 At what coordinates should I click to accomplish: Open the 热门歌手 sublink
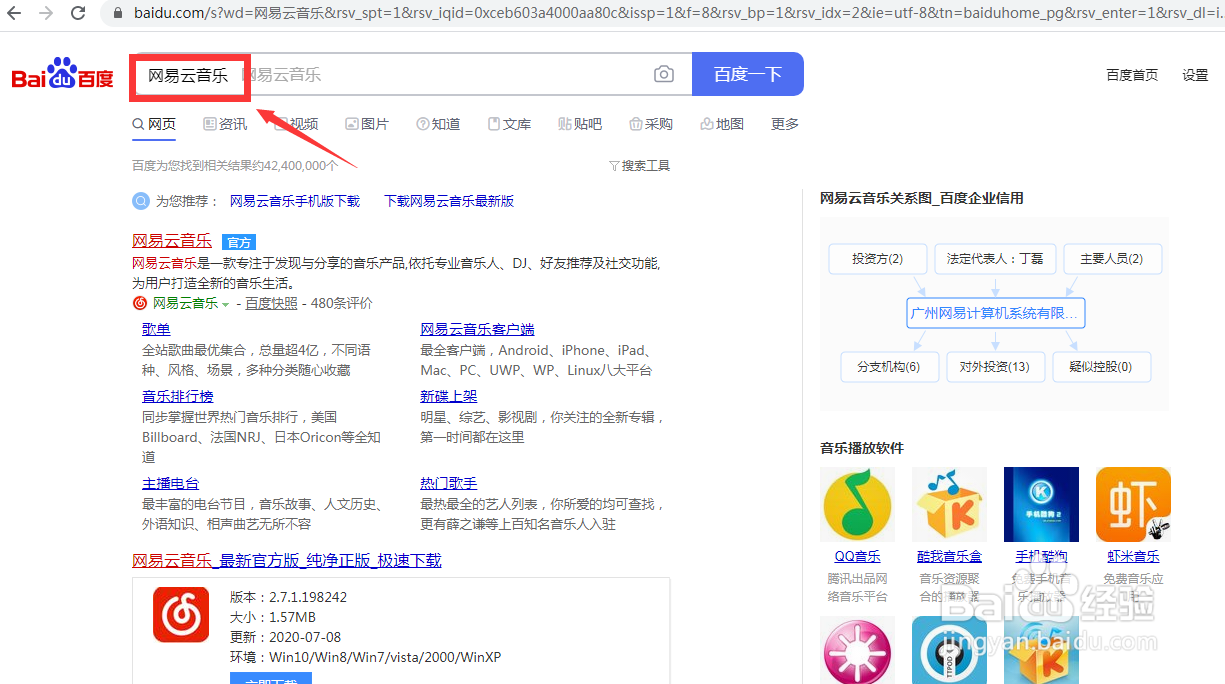[449, 483]
